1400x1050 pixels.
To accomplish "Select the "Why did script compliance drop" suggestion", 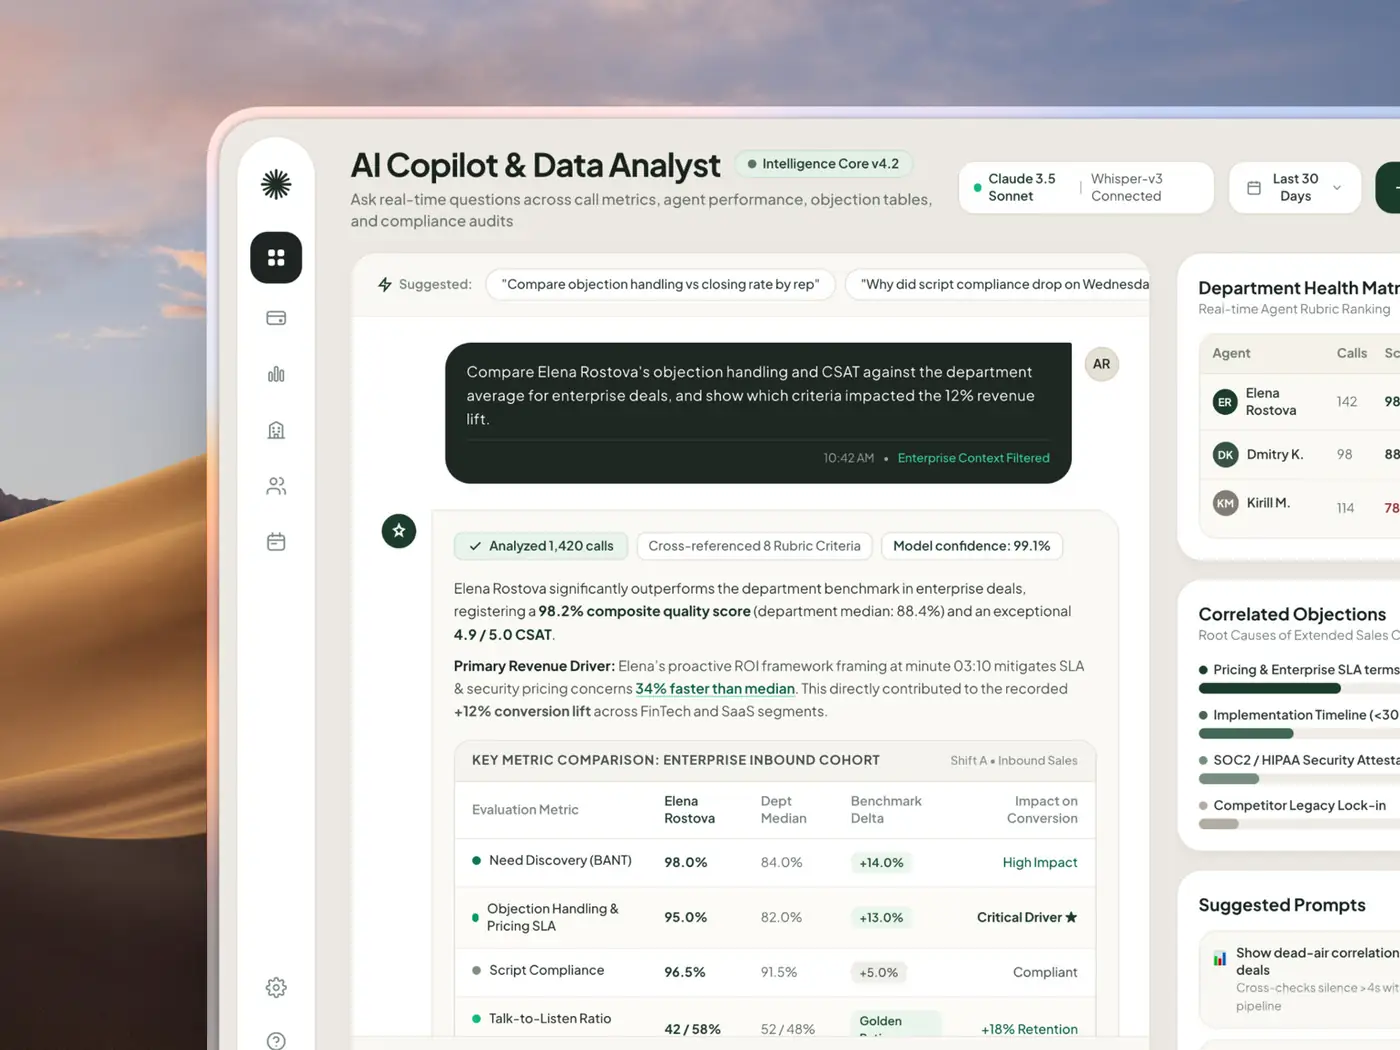I will click(998, 284).
